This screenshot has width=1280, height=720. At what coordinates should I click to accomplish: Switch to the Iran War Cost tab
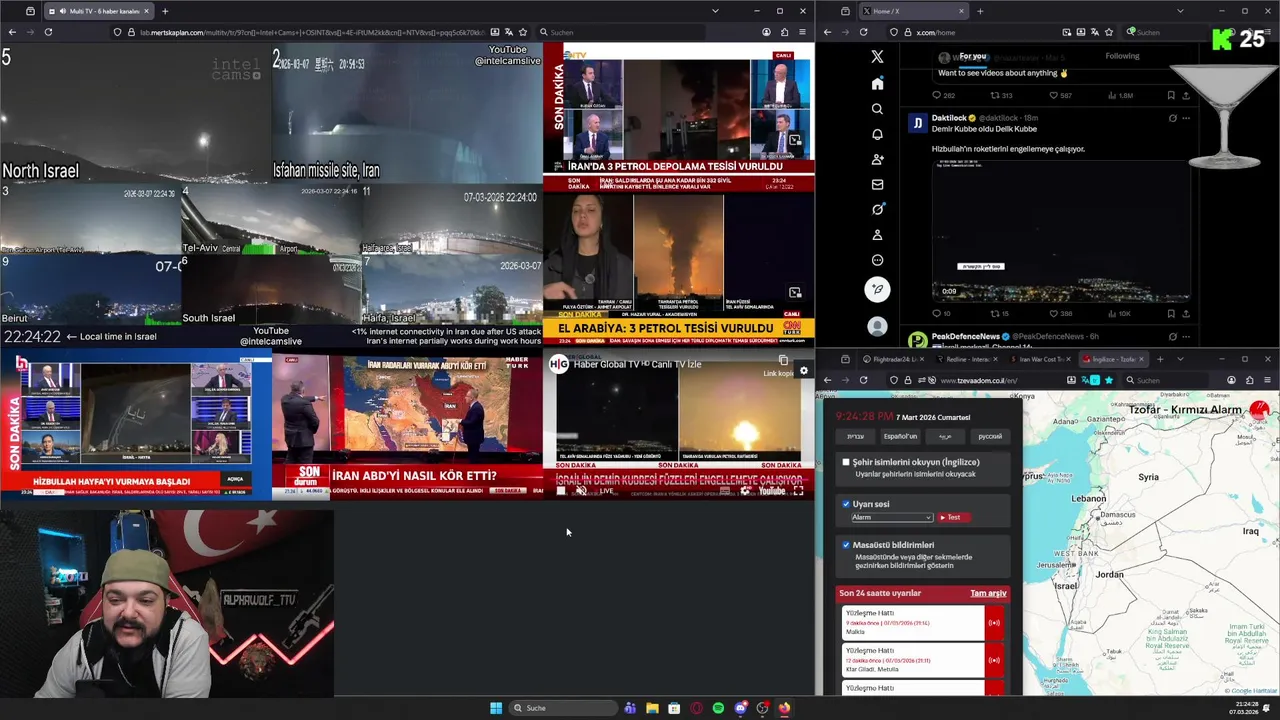coord(1042,359)
